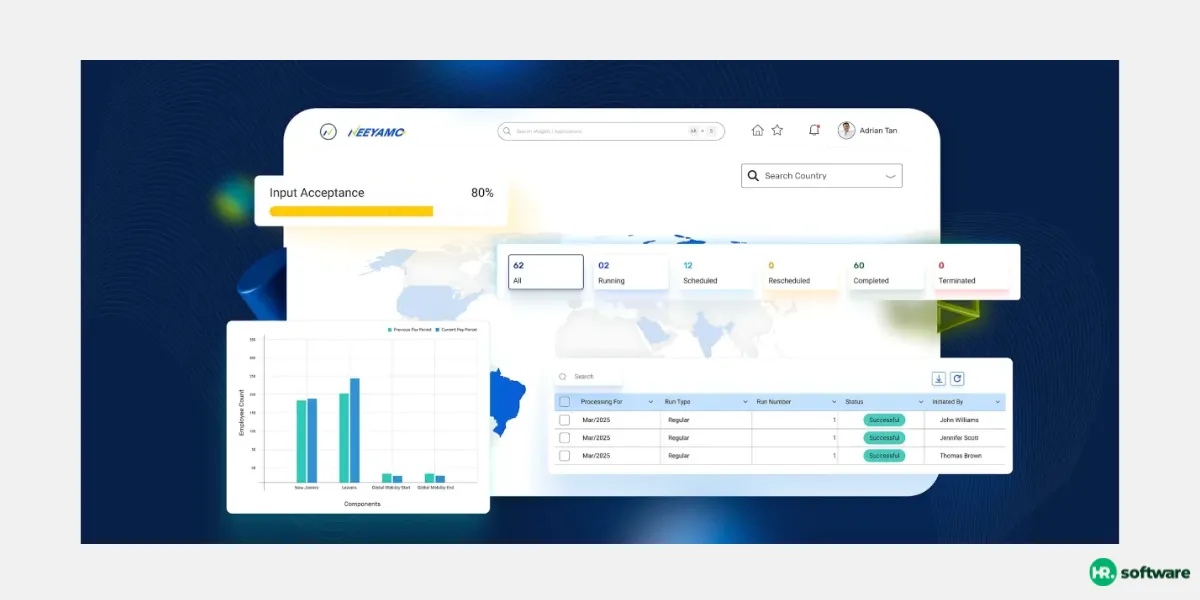This screenshot has width=1200, height=600.
Task: Tick the checkbox for Thomas Brown row
Action: 564,456
